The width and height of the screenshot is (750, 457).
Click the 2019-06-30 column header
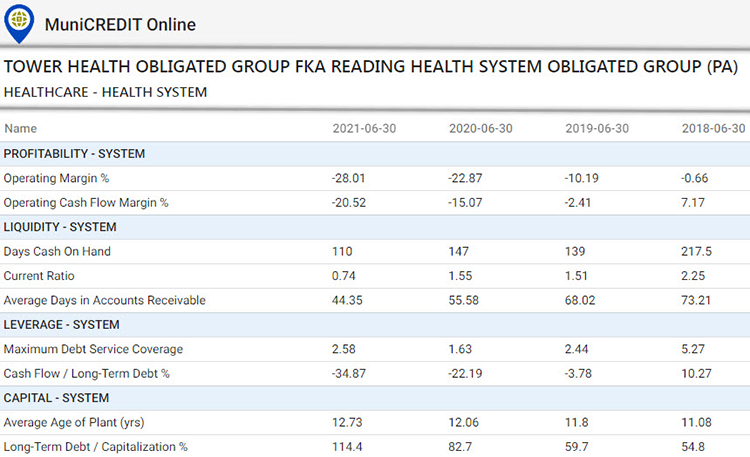597,128
